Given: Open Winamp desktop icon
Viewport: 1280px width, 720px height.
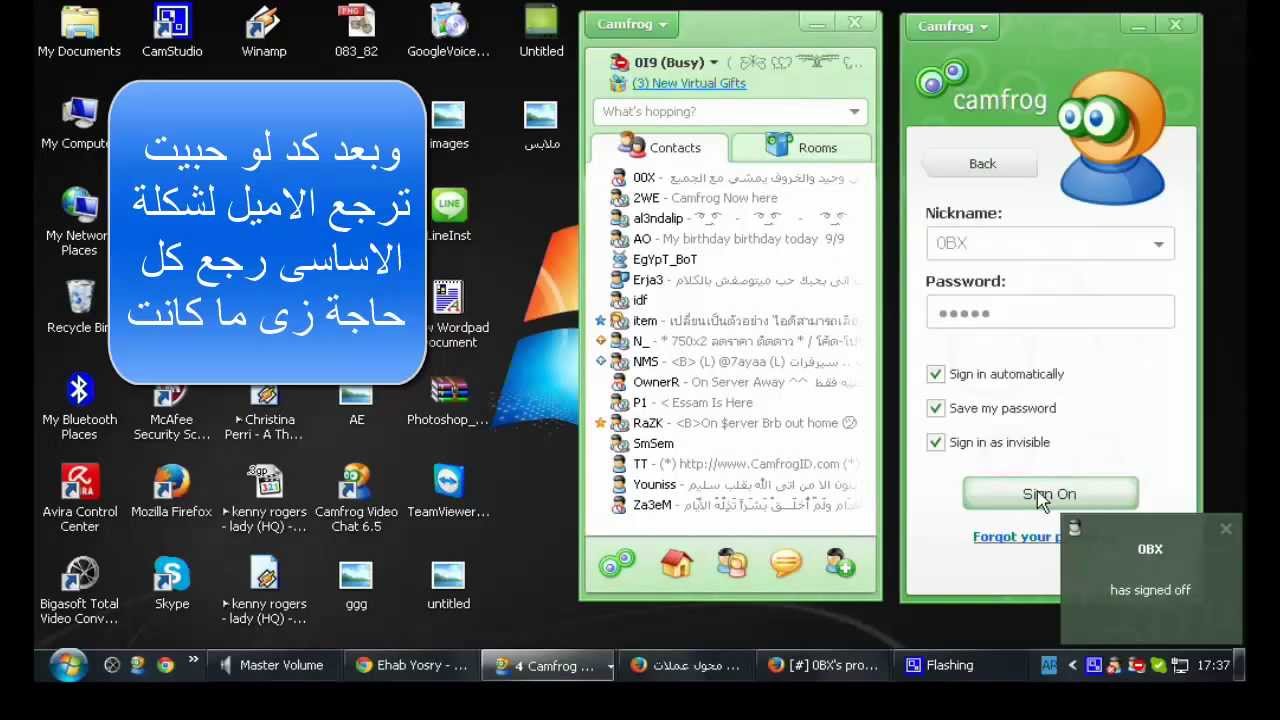Looking at the screenshot, I should pyautogui.click(x=264, y=32).
